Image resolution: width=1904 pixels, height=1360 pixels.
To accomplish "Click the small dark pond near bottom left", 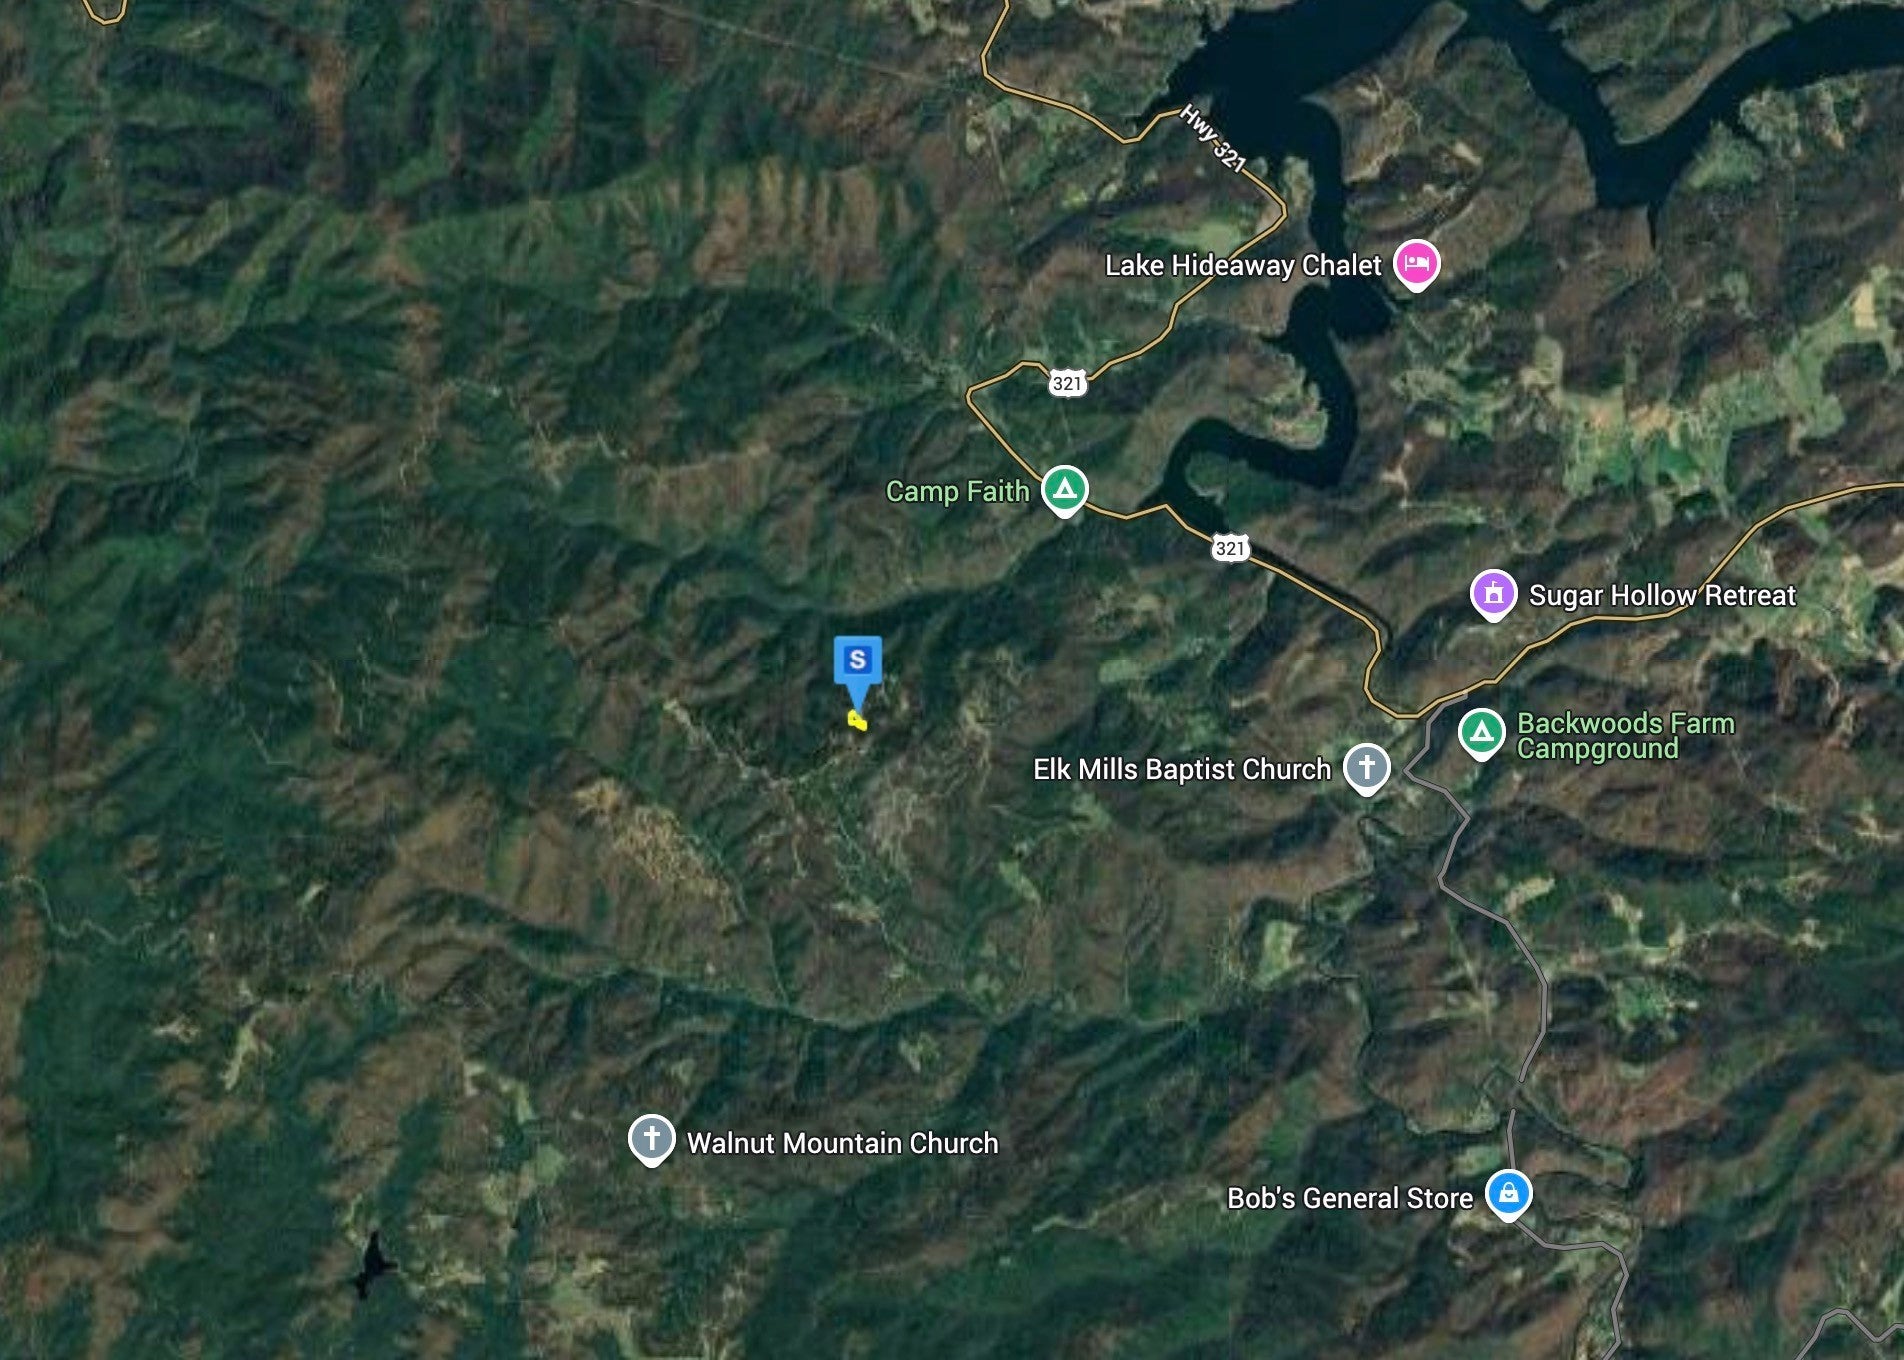I will point(373,1265).
